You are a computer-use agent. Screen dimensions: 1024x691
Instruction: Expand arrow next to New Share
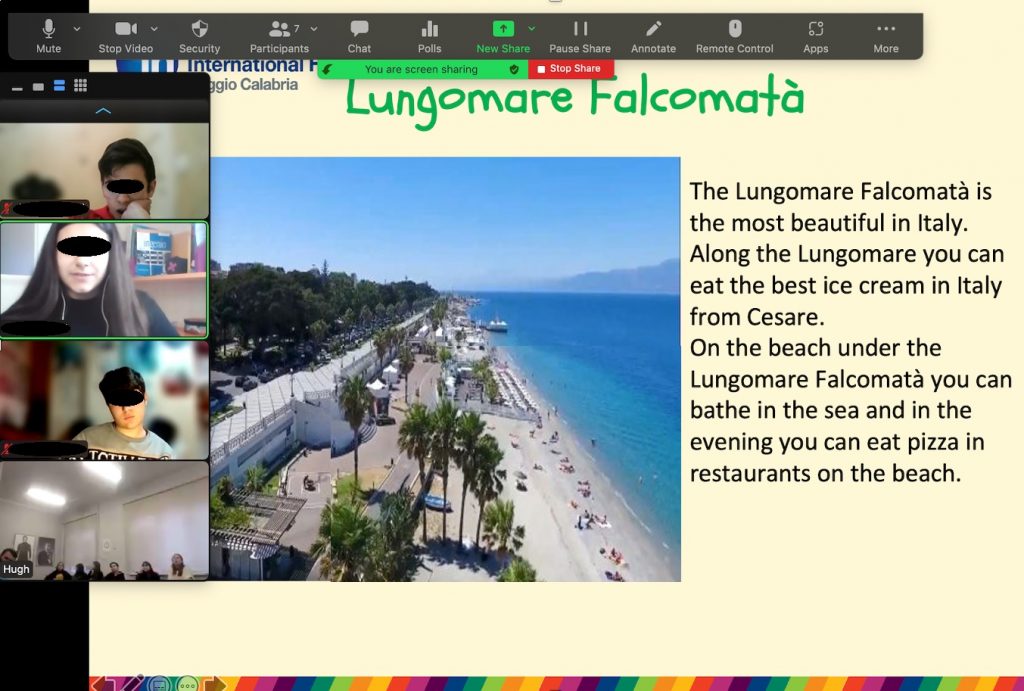532,28
